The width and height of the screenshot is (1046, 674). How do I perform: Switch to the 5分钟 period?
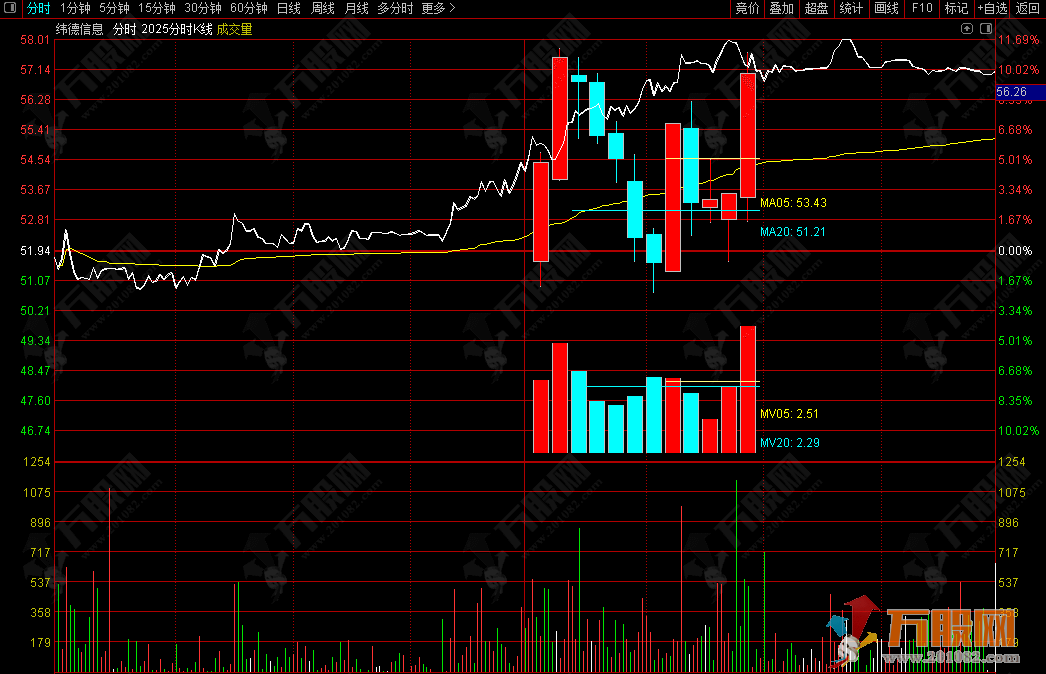coord(114,8)
